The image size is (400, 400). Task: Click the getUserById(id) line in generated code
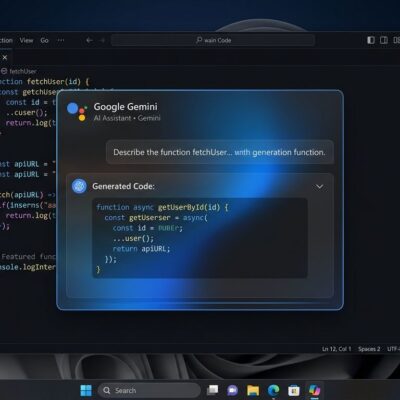coord(162,207)
